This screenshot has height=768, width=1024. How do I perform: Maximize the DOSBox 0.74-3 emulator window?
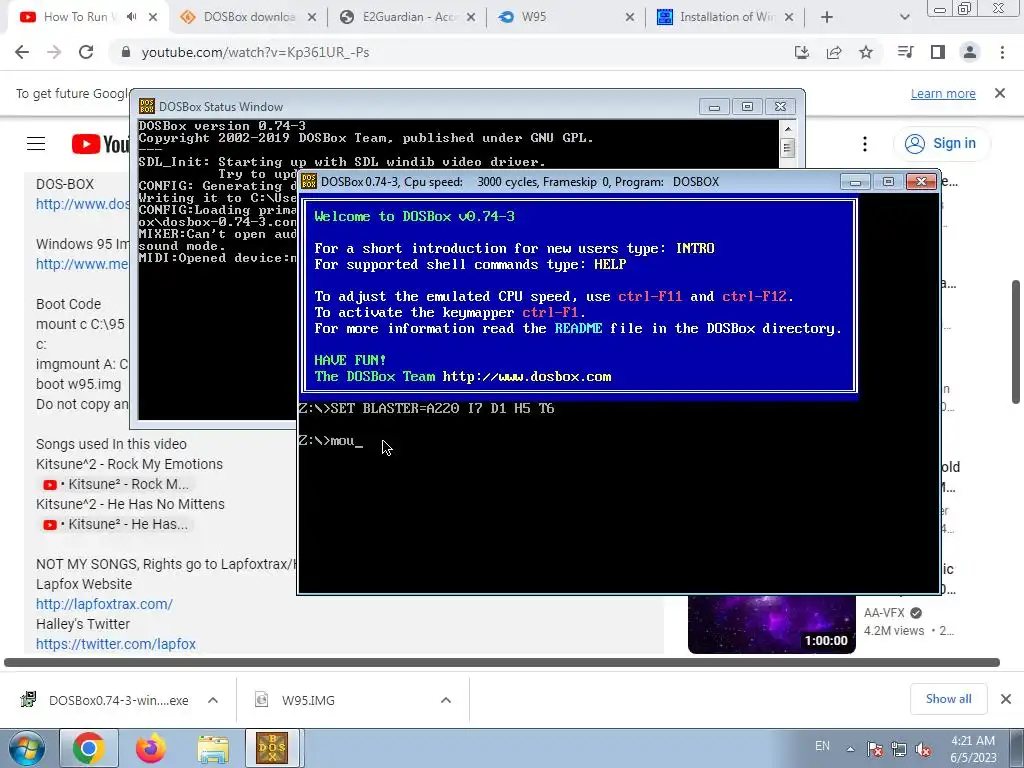888,182
